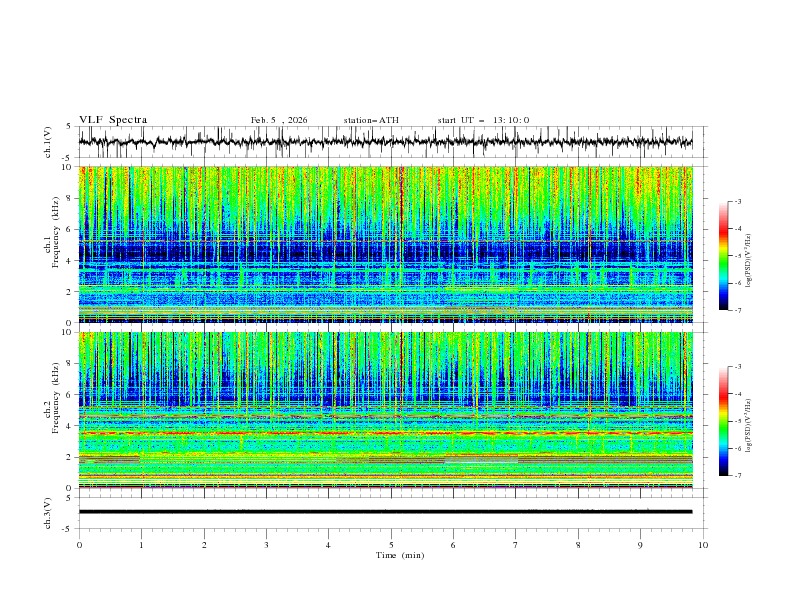Click the 'station=ATH' label

coord(371,120)
